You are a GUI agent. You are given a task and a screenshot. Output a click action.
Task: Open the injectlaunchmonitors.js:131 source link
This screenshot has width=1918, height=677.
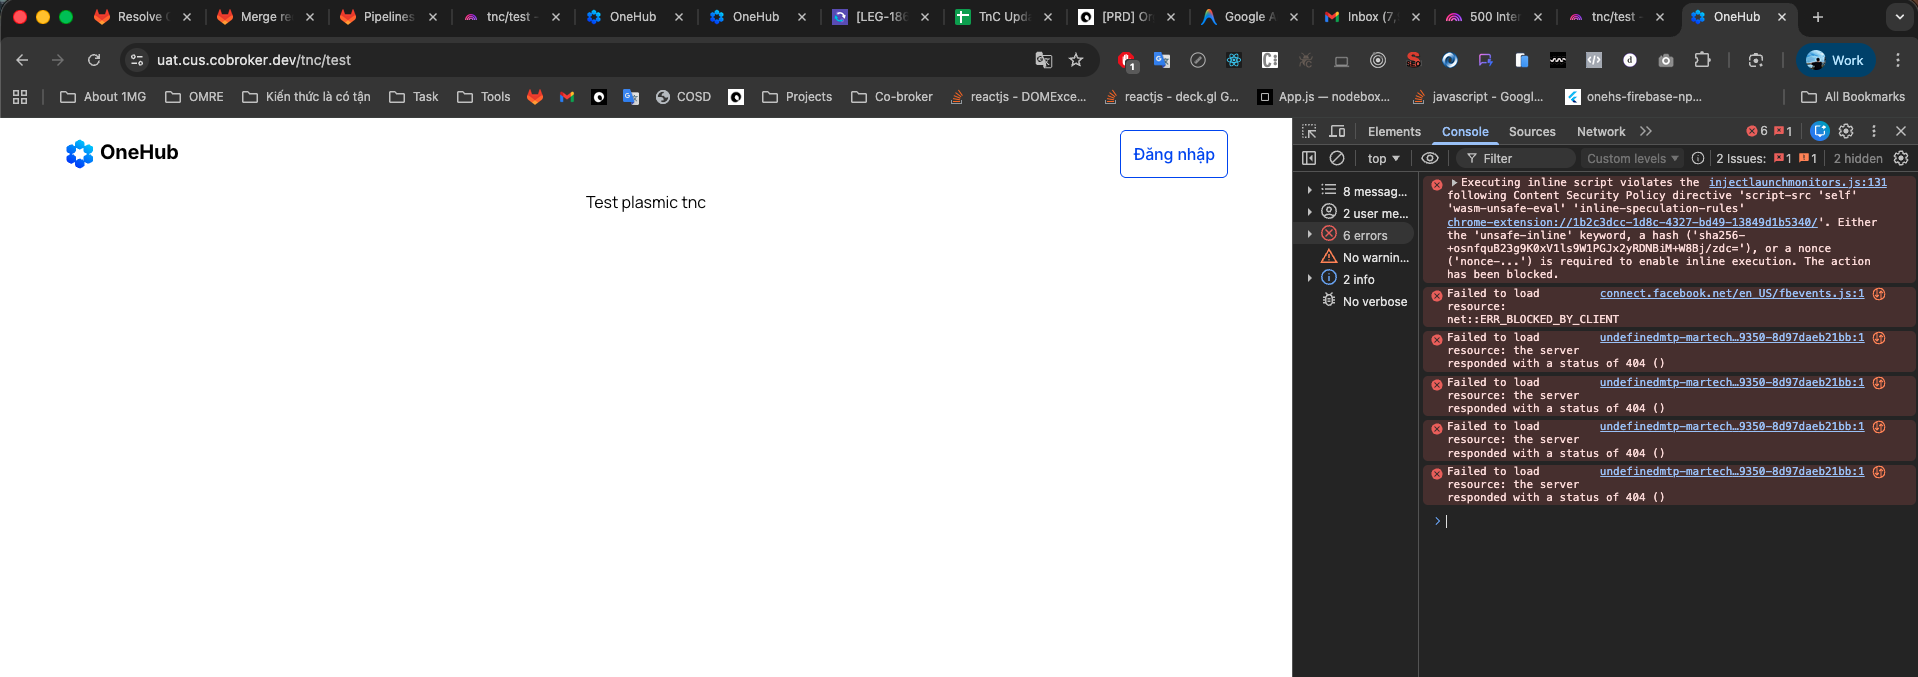tap(1797, 182)
